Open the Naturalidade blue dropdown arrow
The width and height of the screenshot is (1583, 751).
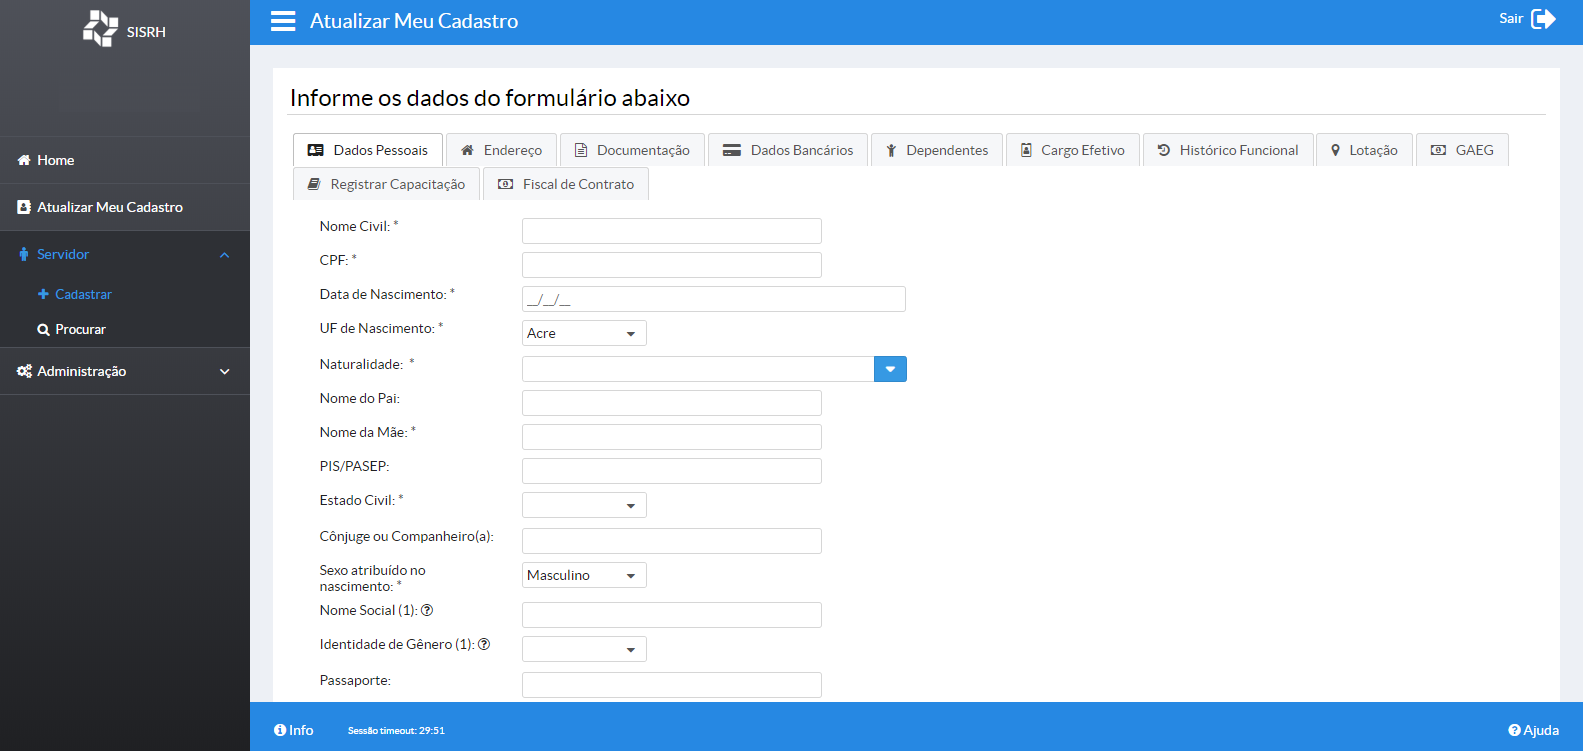click(890, 369)
